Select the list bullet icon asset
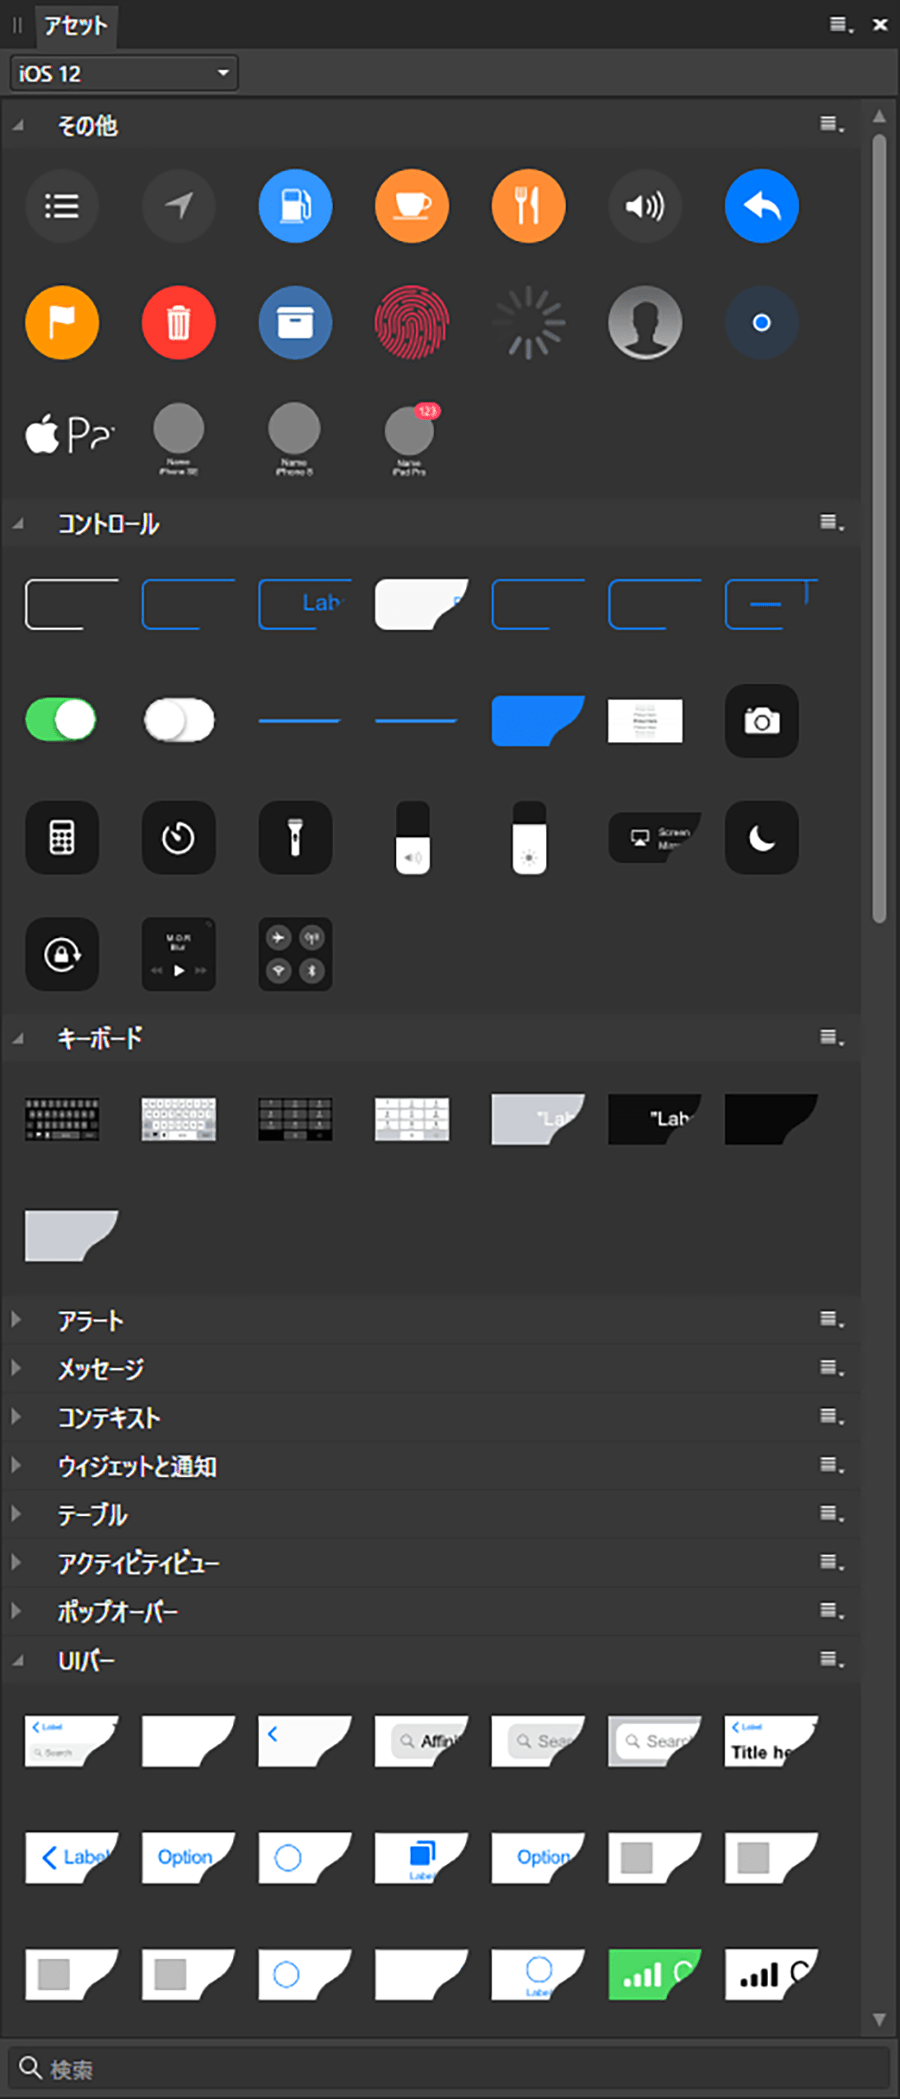This screenshot has height=2099, width=900. pyautogui.click(x=62, y=206)
